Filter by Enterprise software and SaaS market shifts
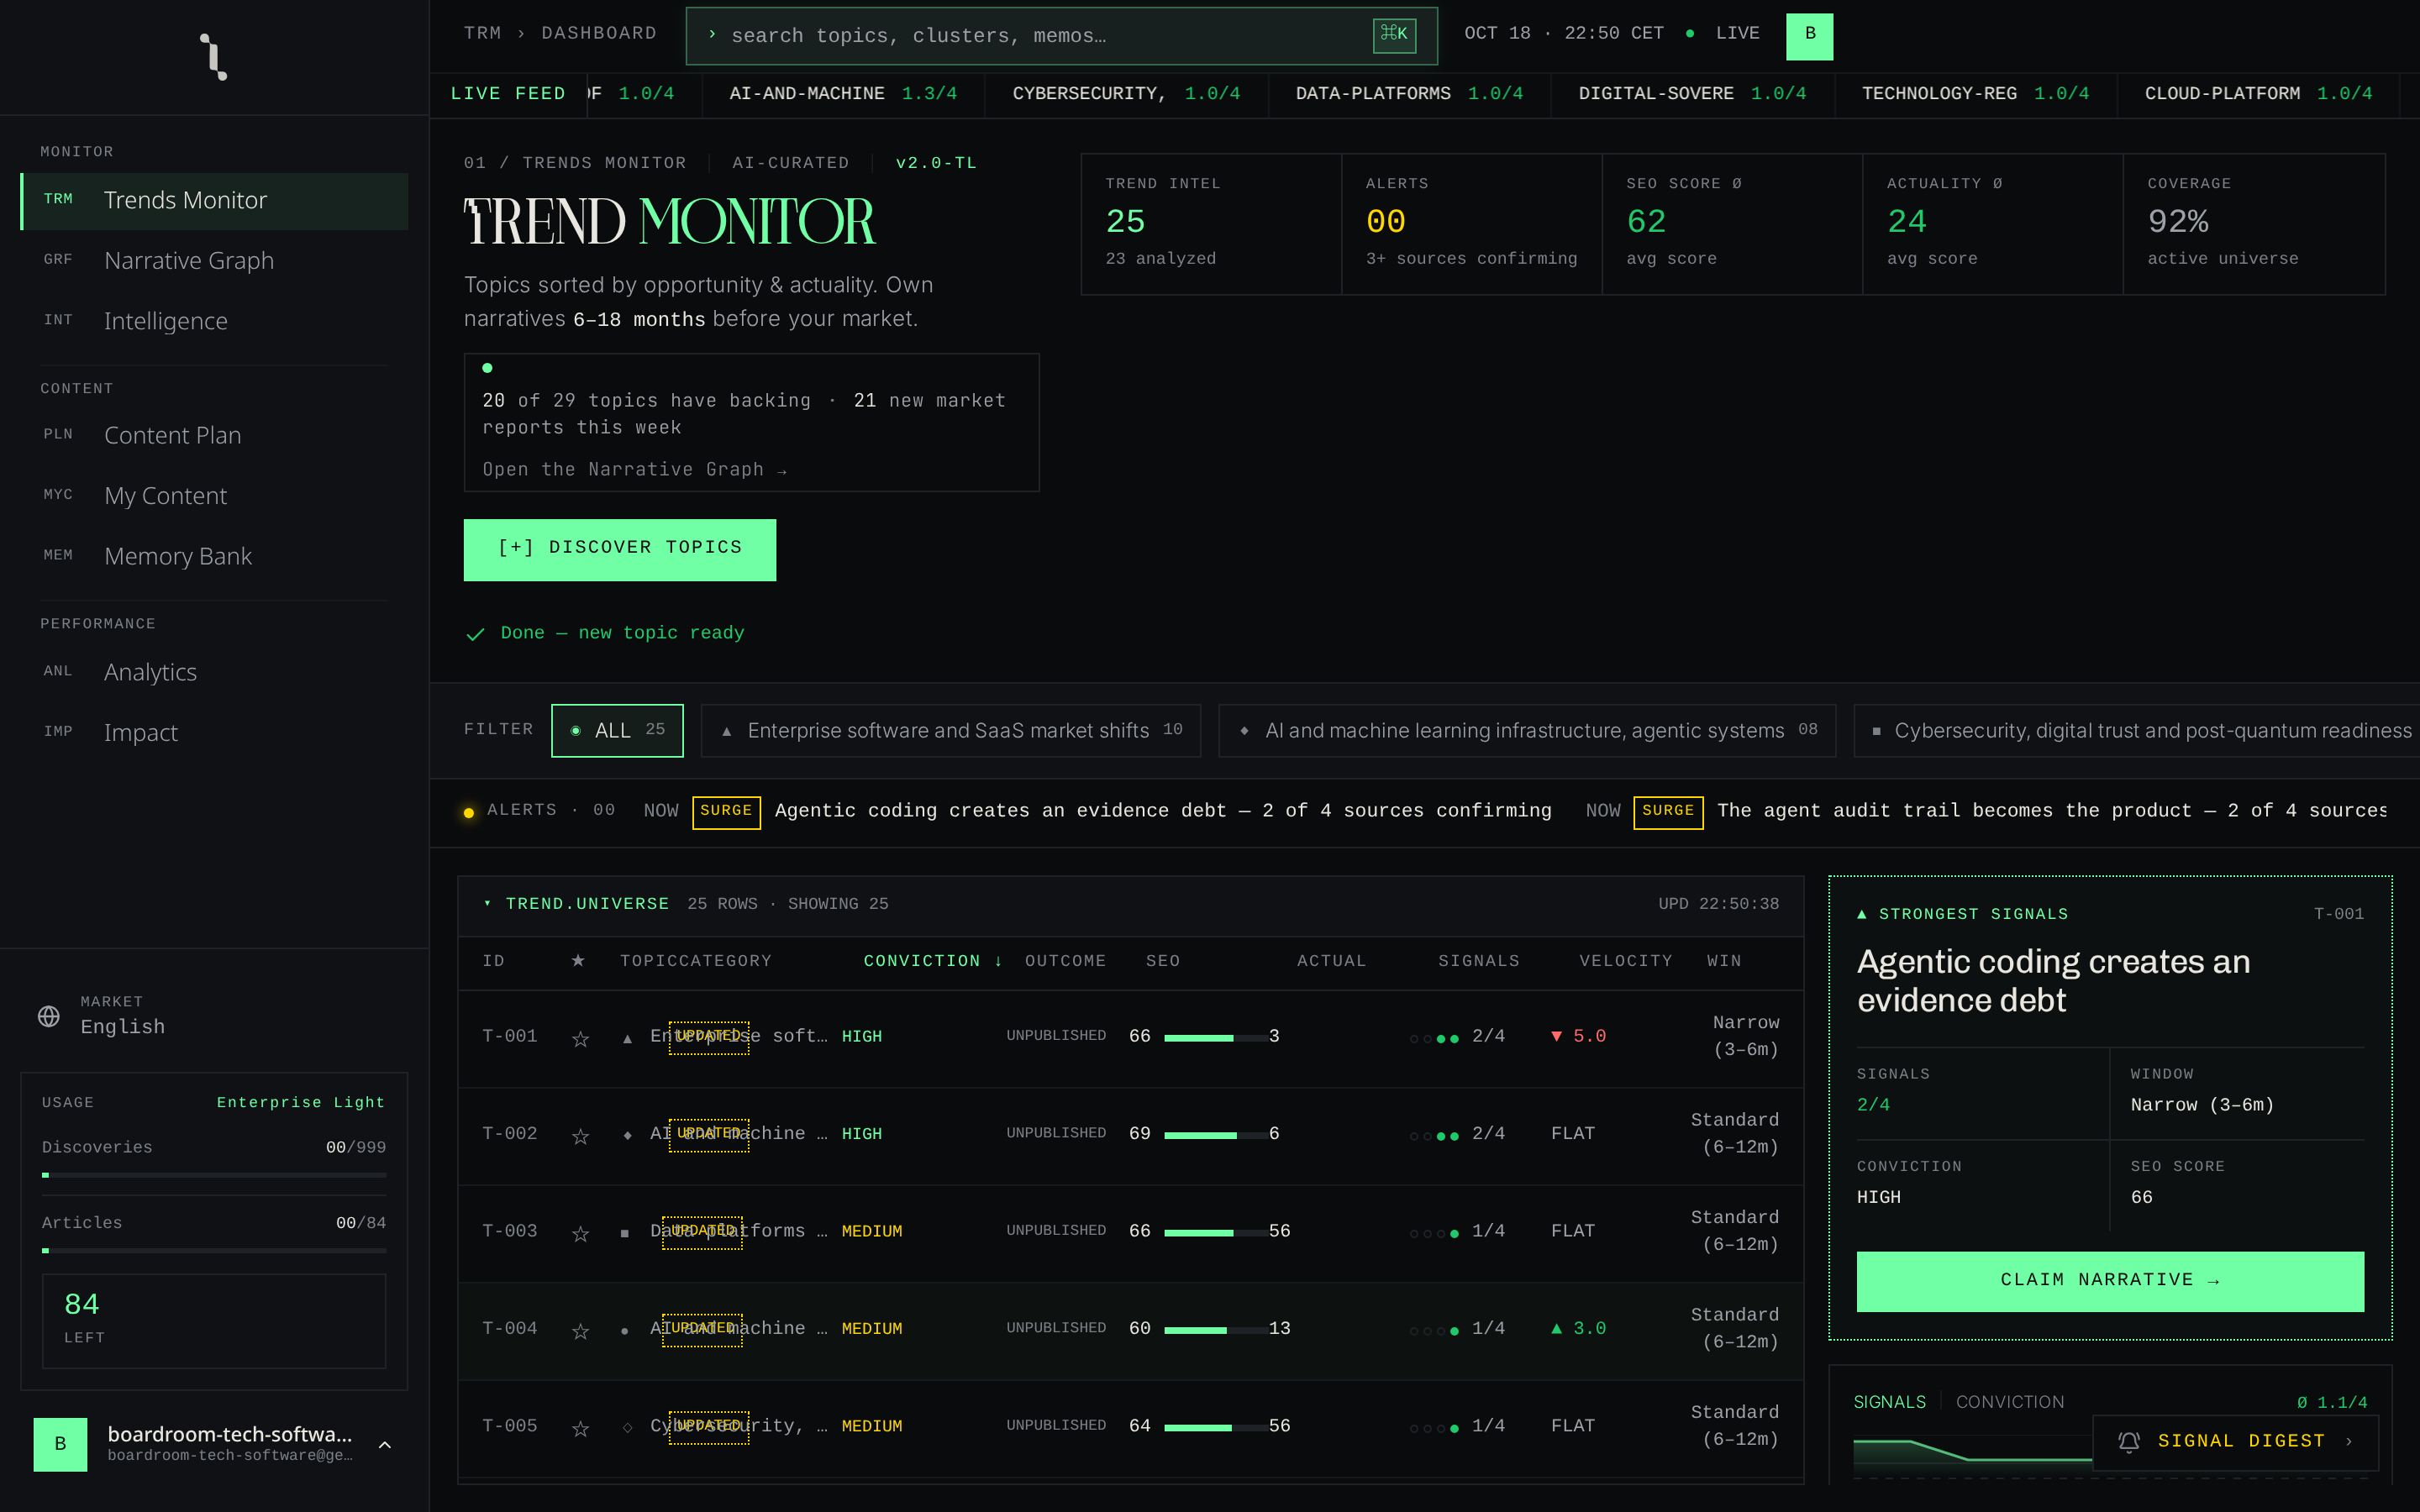Image resolution: width=2420 pixels, height=1512 pixels. pyautogui.click(x=950, y=731)
